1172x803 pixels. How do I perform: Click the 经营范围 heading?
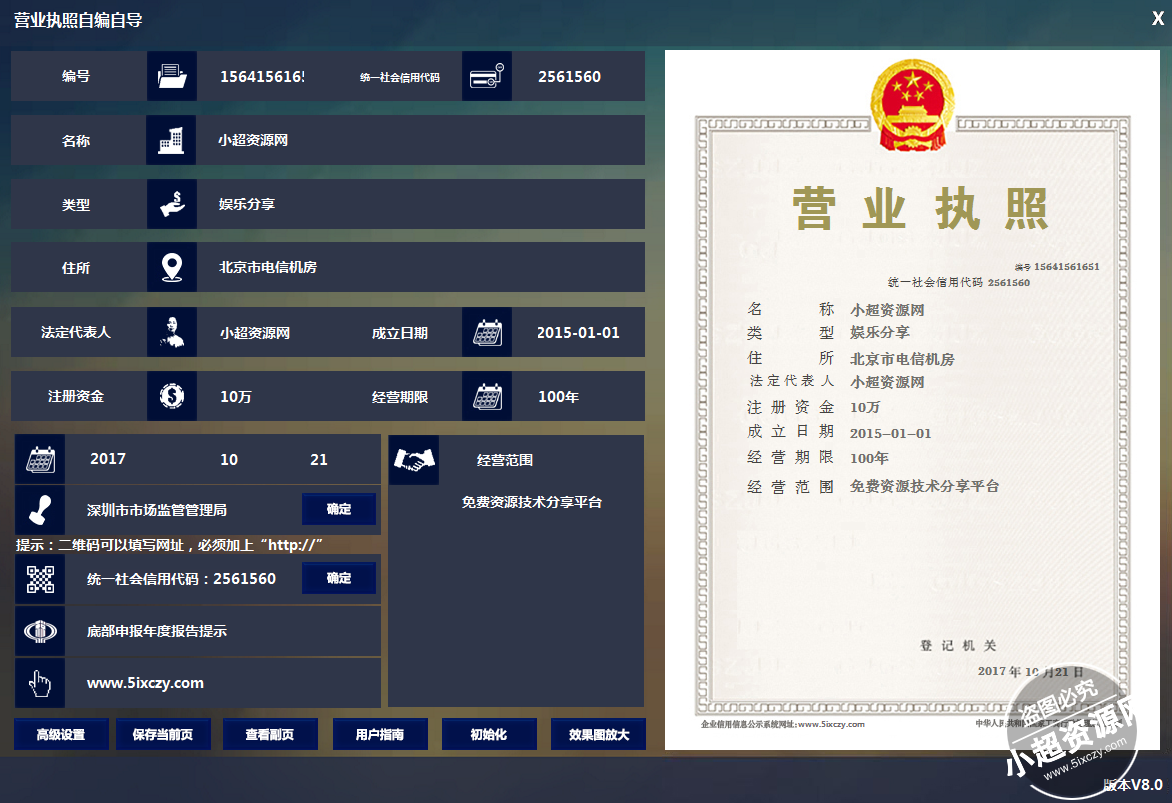pos(505,460)
